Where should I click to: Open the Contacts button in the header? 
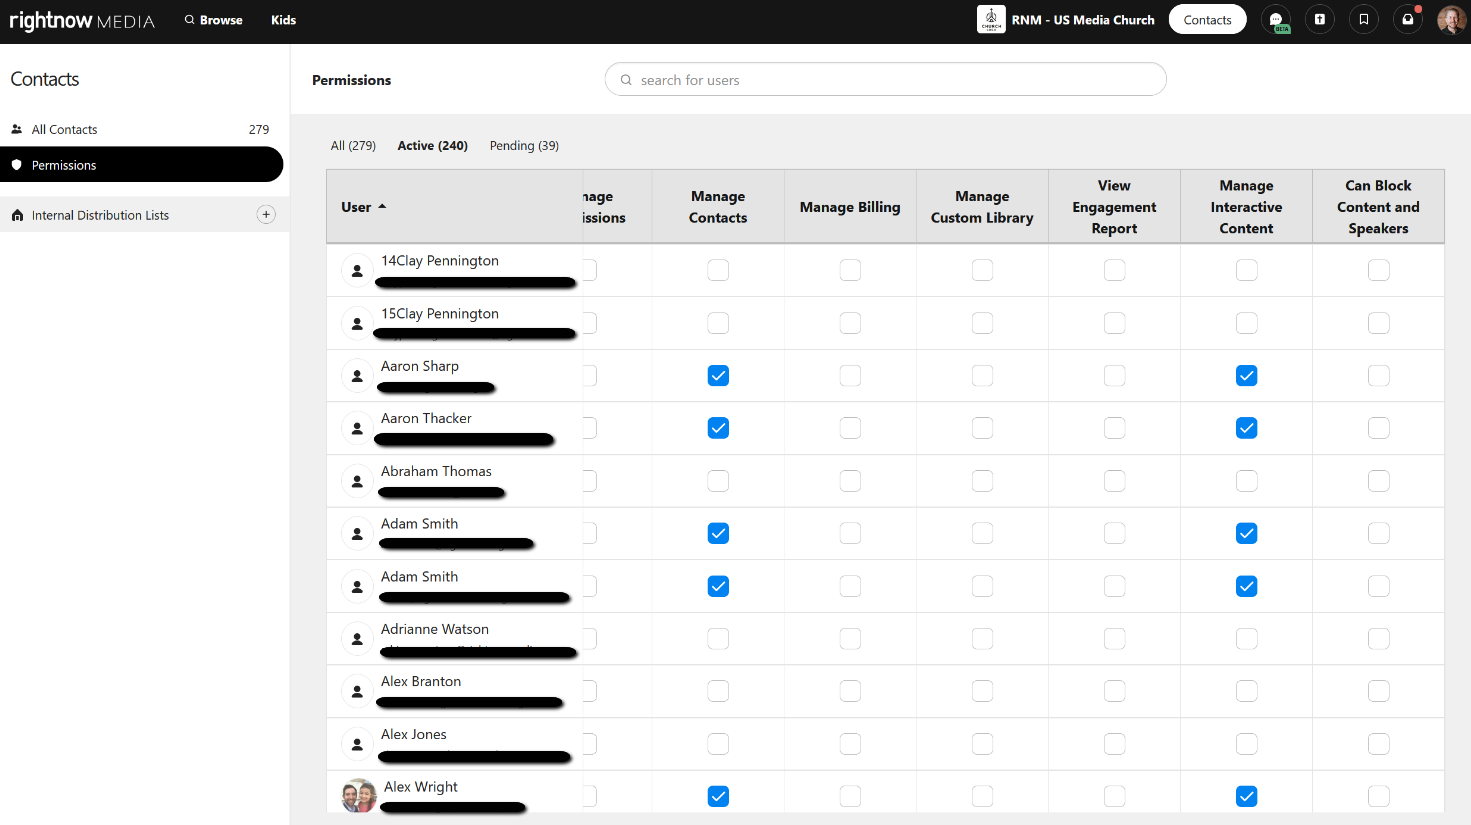tap(1207, 19)
